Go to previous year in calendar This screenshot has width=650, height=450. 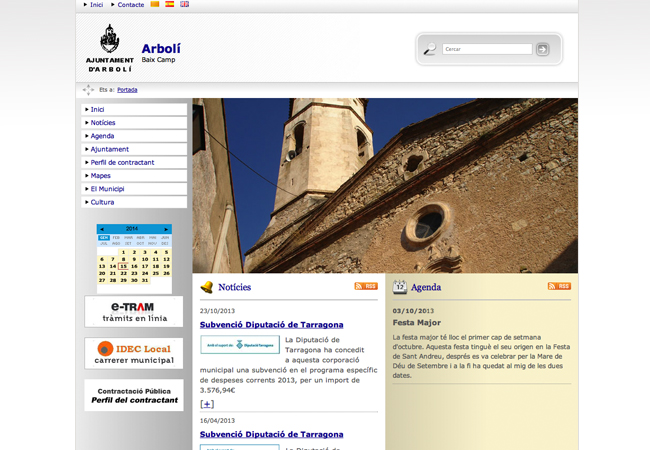101,229
